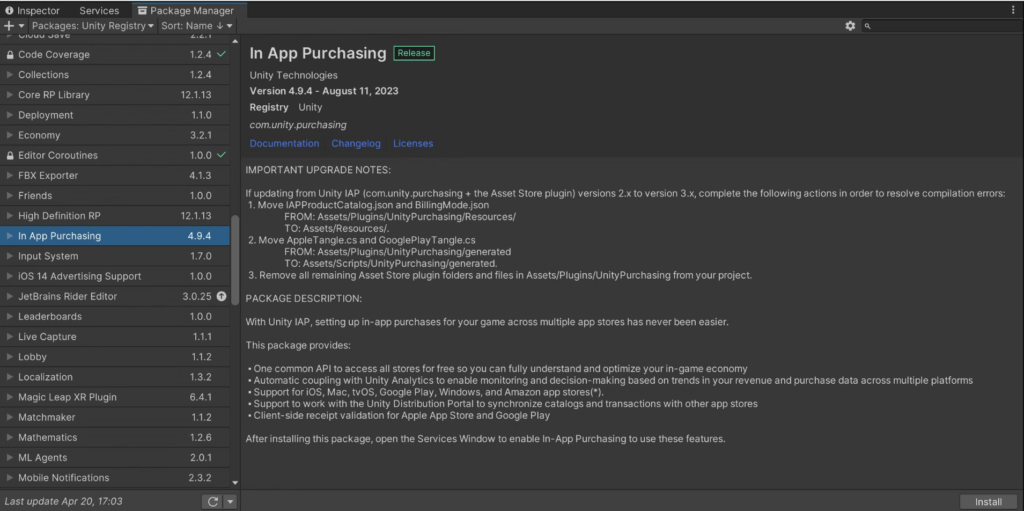Expand the Input System arrow
1024x511 pixels.
point(10,256)
